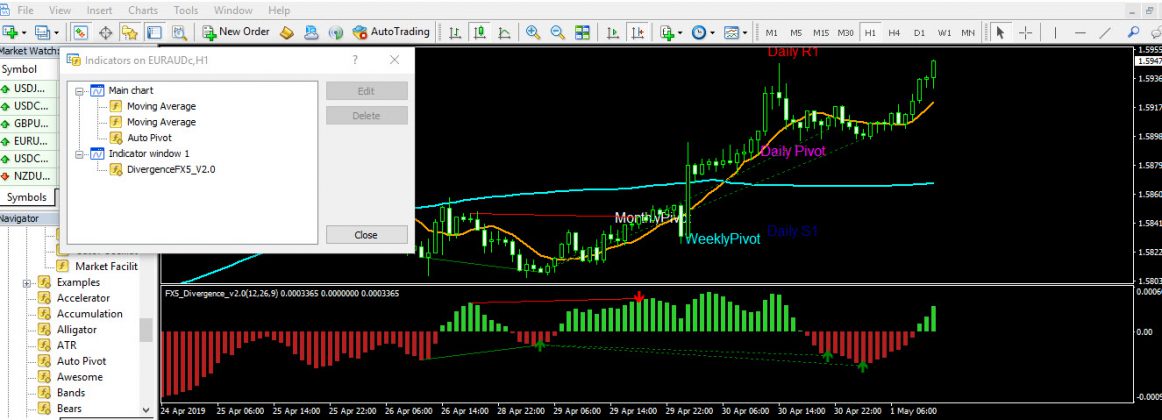The height and width of the screenshot is (420, 1162).
Task: Select the vertical line drawing tool
Action: 1053,32
